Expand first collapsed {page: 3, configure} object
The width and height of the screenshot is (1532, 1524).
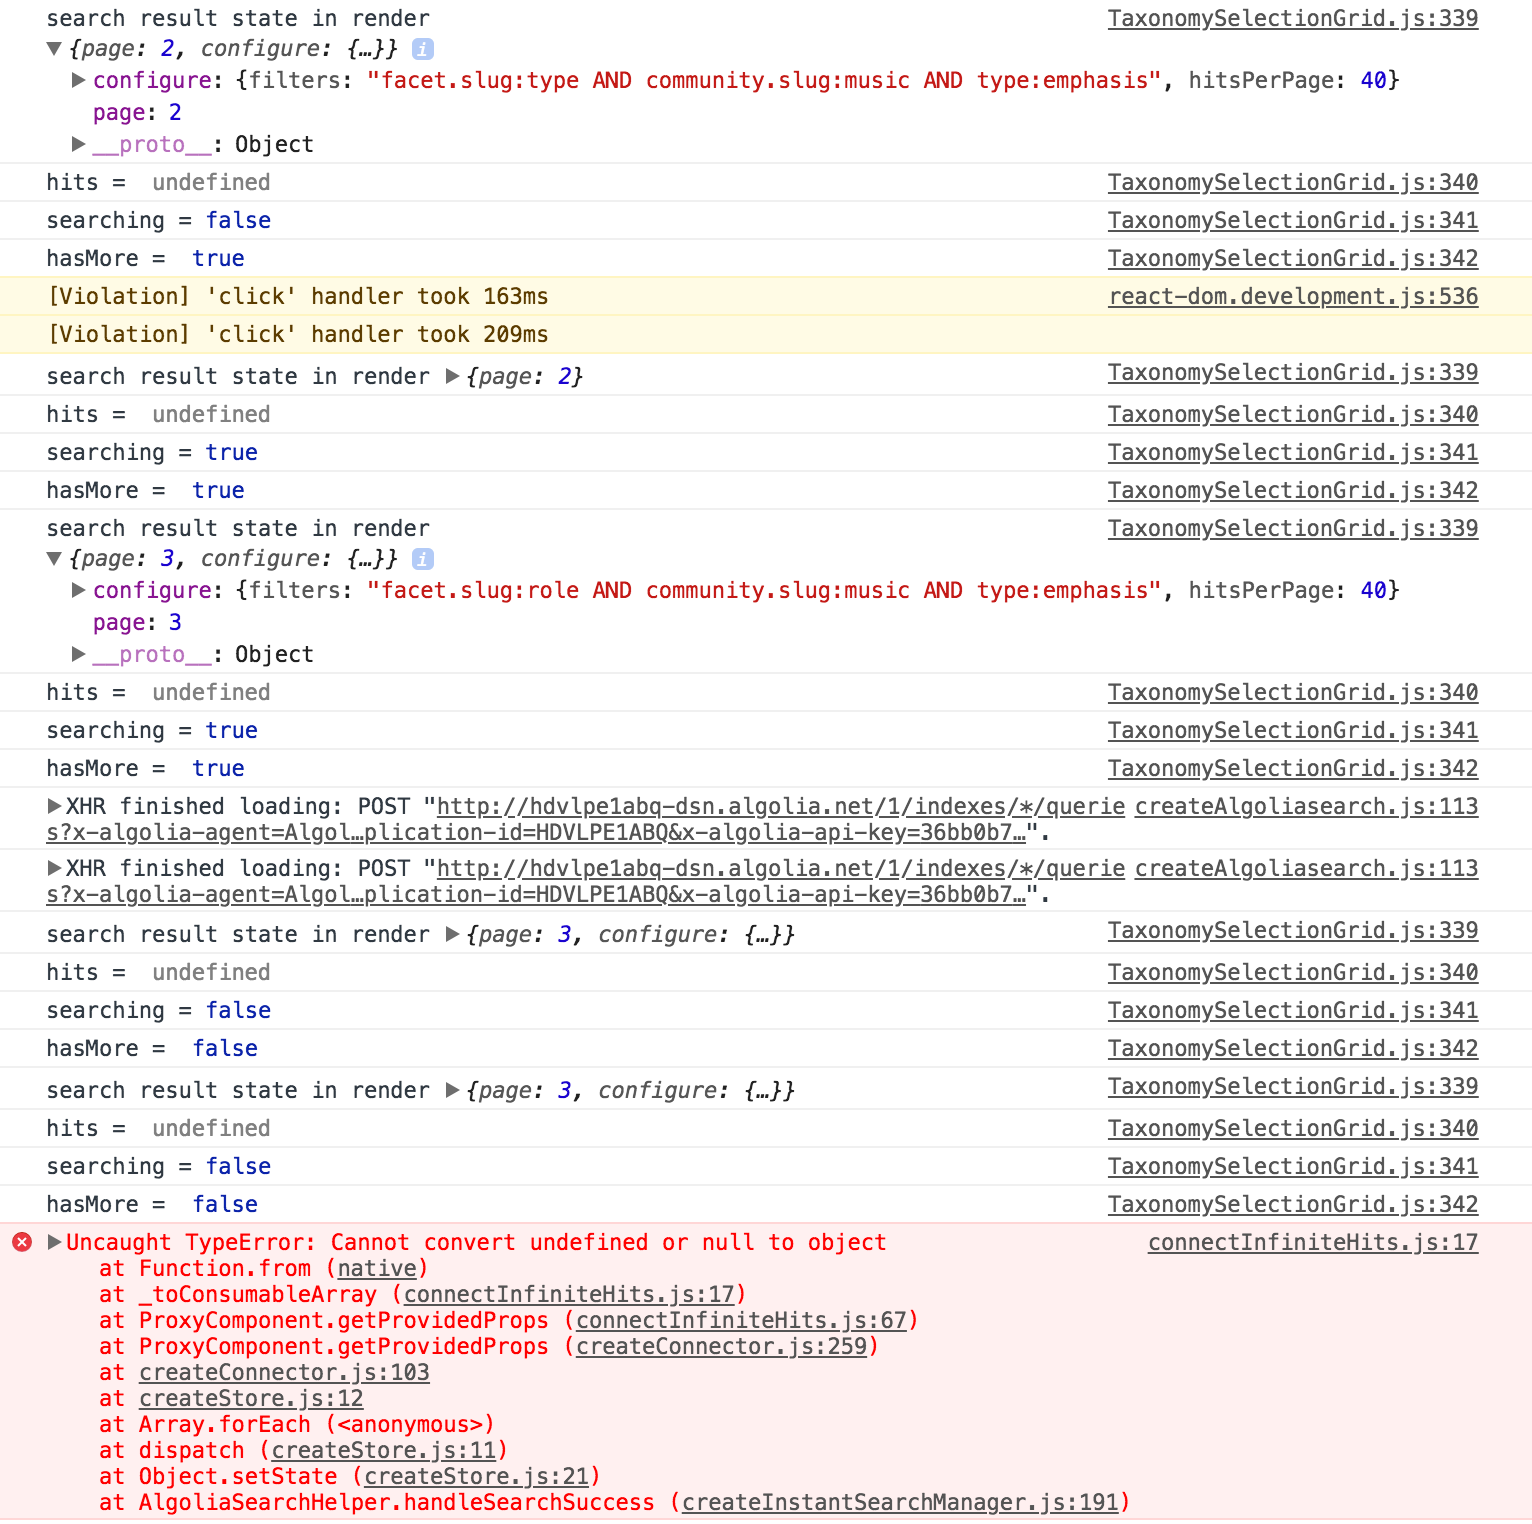[x=452, y=934]
